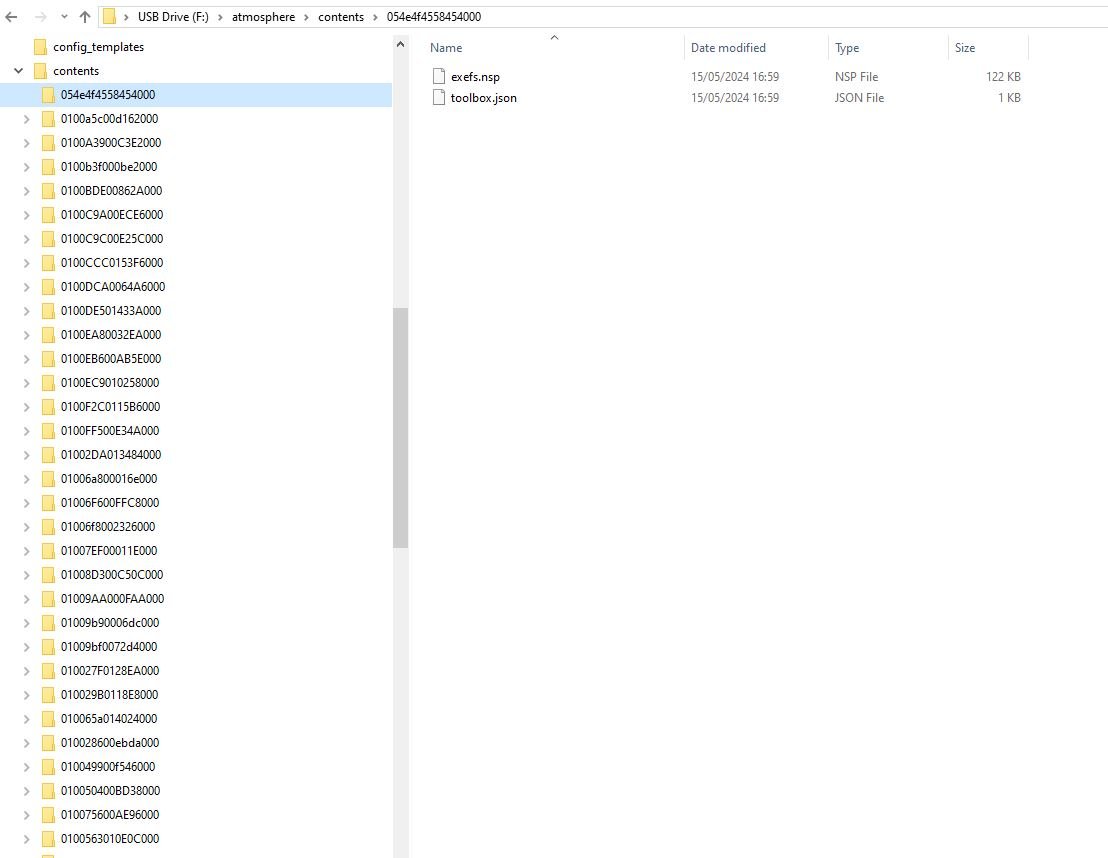Click the exefs.nsp file icon
The image size is (1108, 858).
(439, 76)
